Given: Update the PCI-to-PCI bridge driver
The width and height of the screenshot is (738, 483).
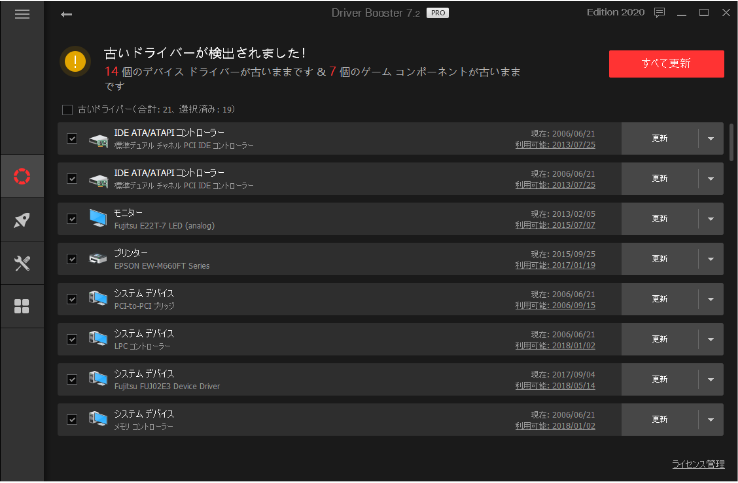Looking at the screenshot, I should 659,299.
